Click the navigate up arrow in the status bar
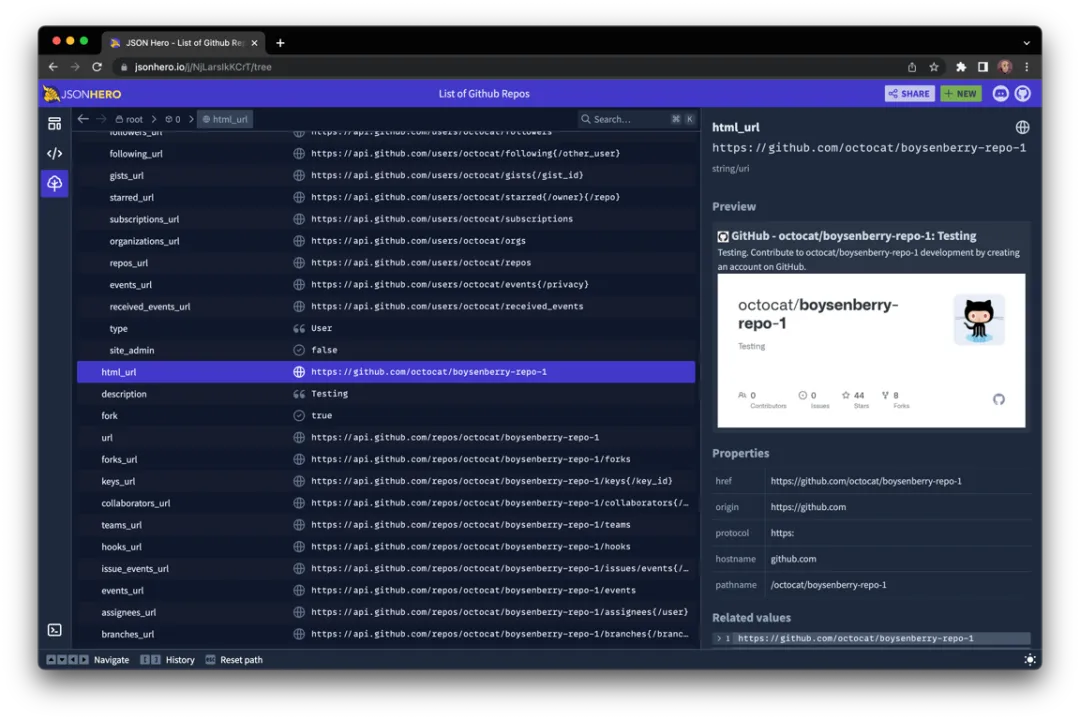This screenshot has width=1080, height=720. 51,659
